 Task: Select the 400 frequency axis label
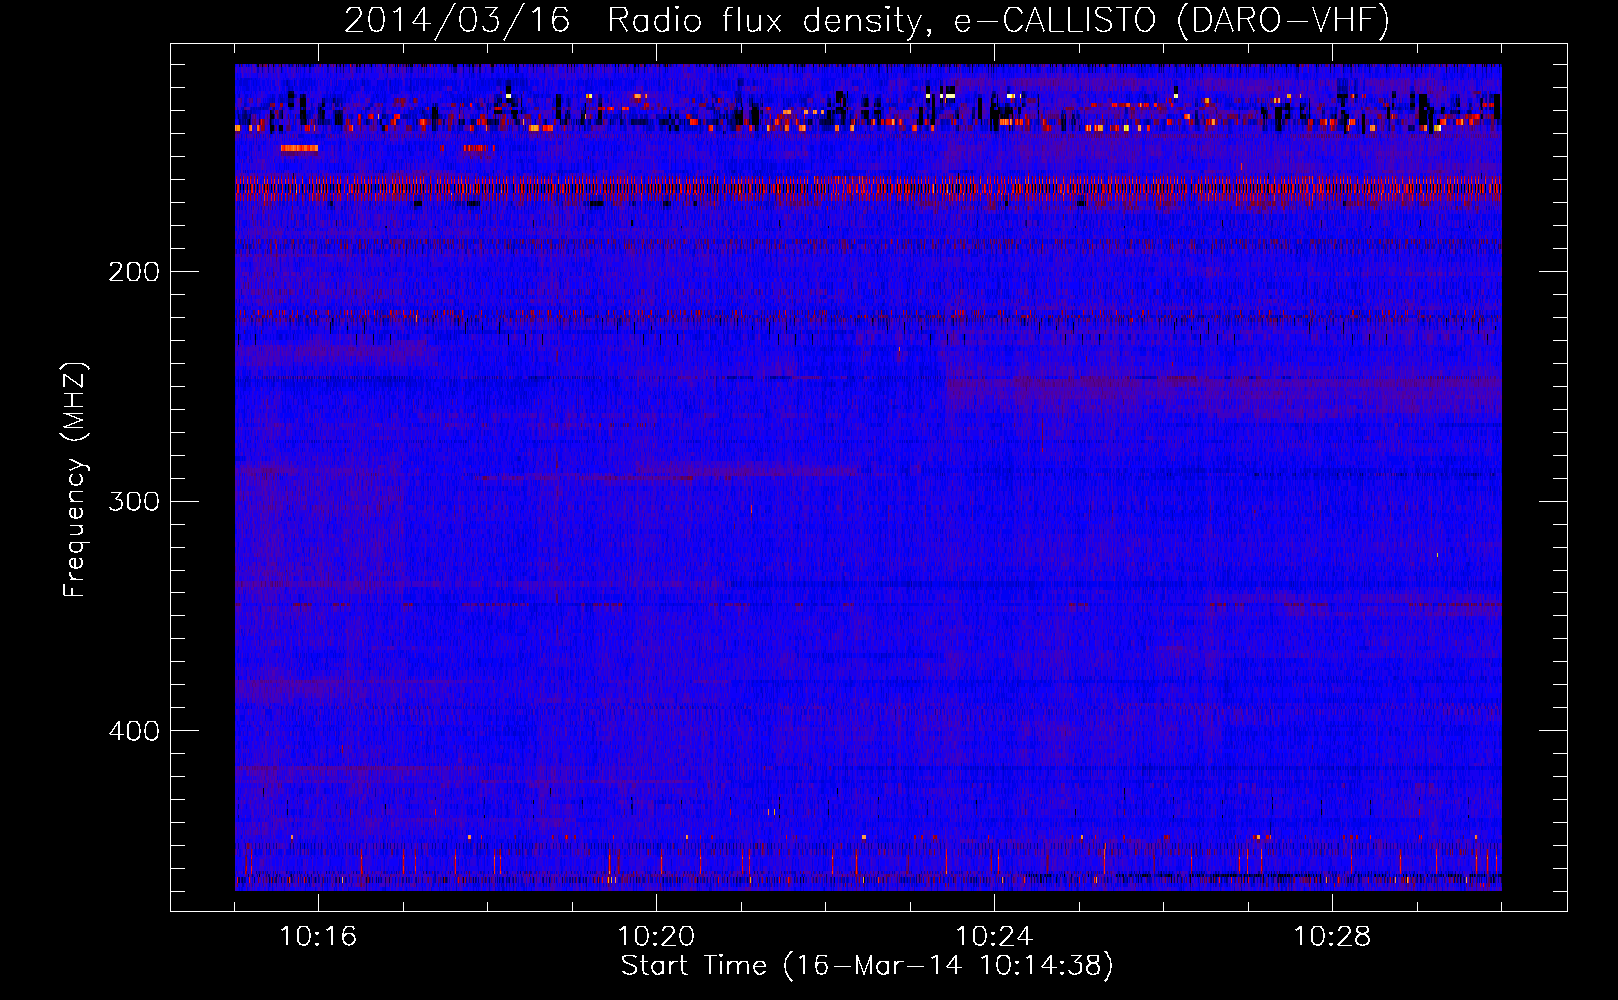(134, 731)
